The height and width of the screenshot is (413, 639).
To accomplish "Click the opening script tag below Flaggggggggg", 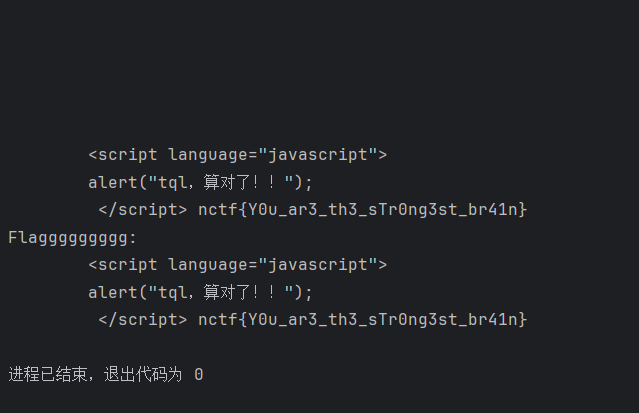I will [124, 265].
